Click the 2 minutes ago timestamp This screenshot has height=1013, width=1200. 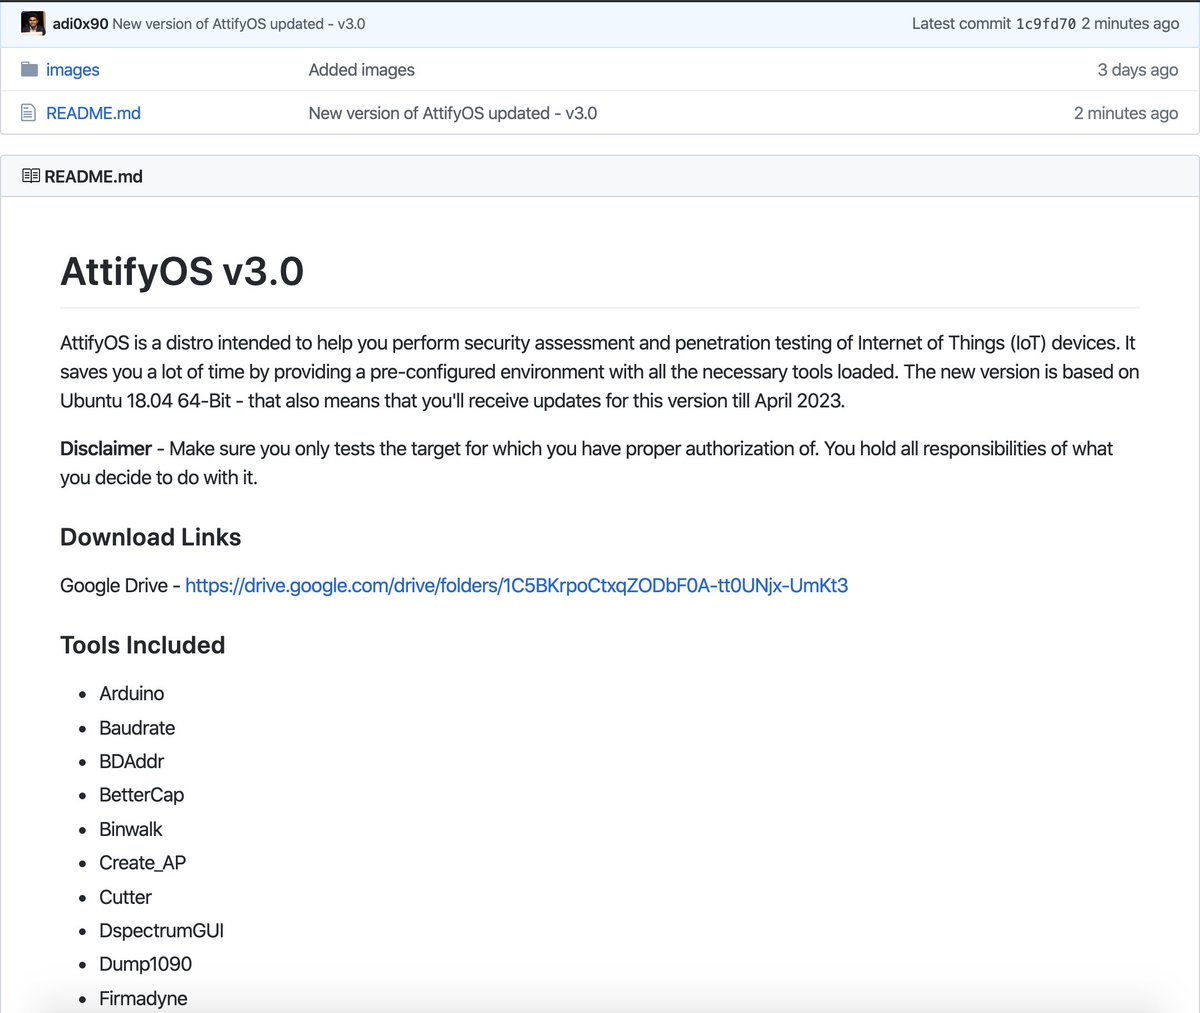[1127, 113]
